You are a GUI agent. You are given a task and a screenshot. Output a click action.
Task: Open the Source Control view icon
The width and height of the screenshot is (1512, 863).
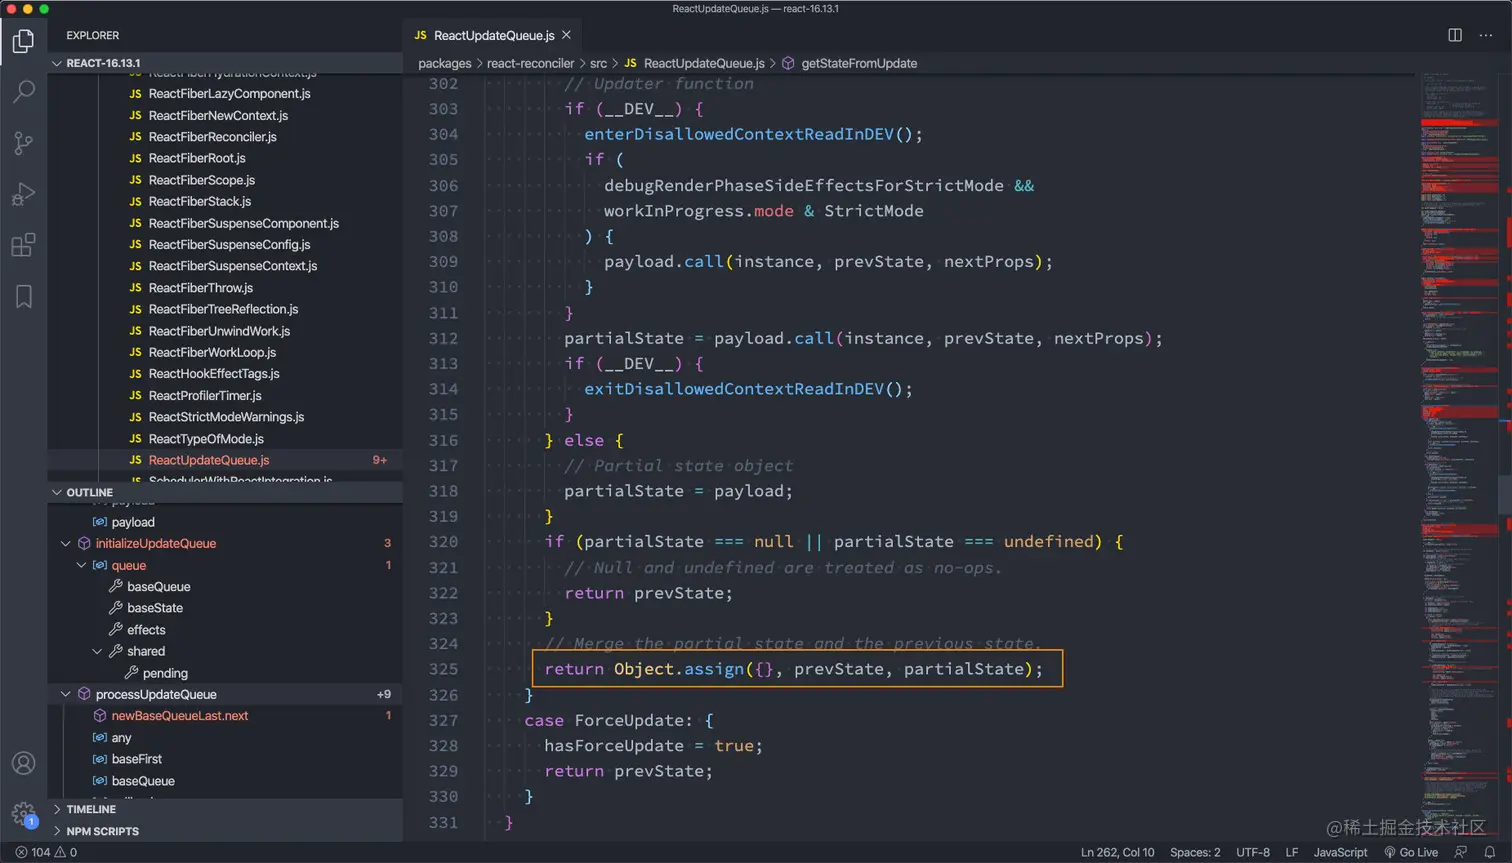[23, 143]
